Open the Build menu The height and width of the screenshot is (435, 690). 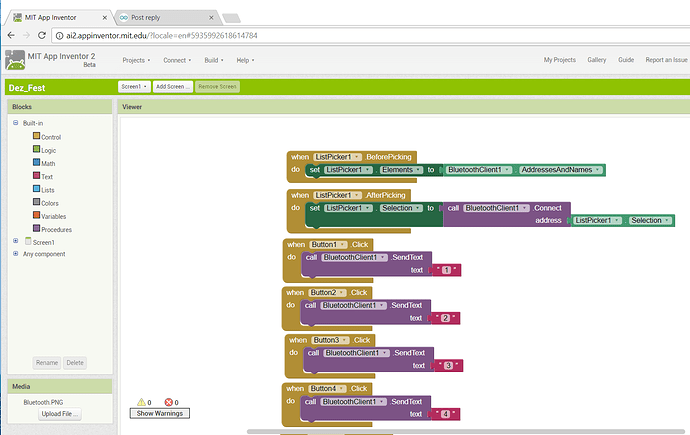click(214, 60)
